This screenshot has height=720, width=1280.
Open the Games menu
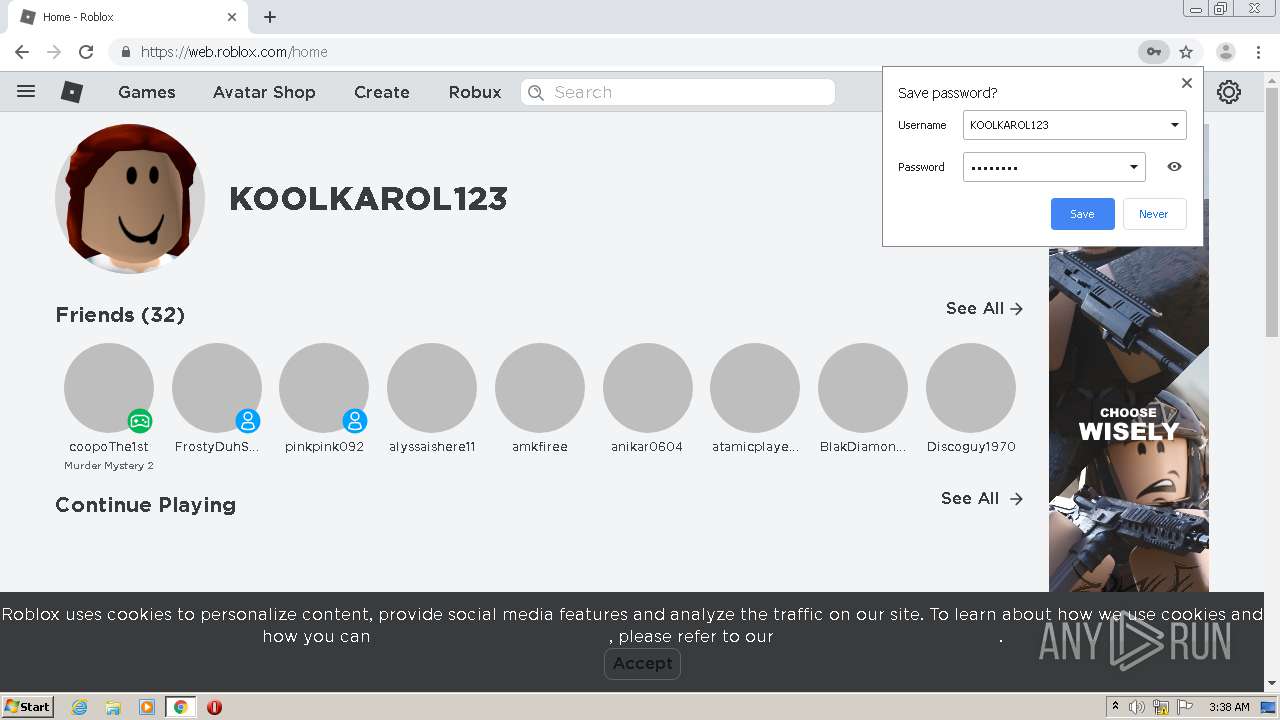pos(147,92)
